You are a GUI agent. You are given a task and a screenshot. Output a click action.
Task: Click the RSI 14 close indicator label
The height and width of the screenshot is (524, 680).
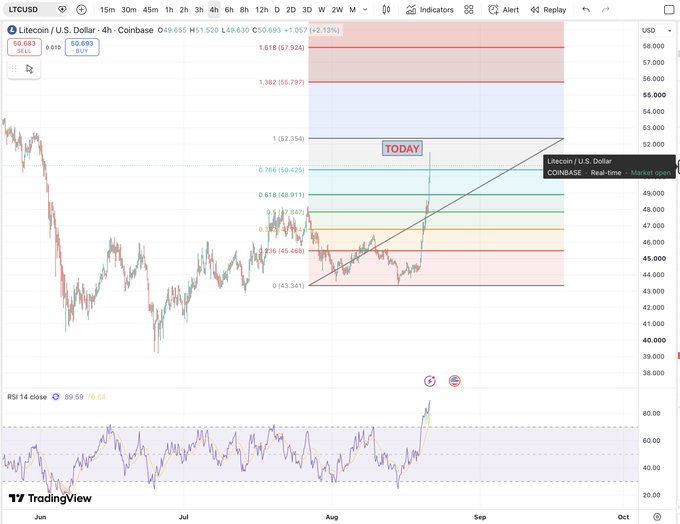27,397
